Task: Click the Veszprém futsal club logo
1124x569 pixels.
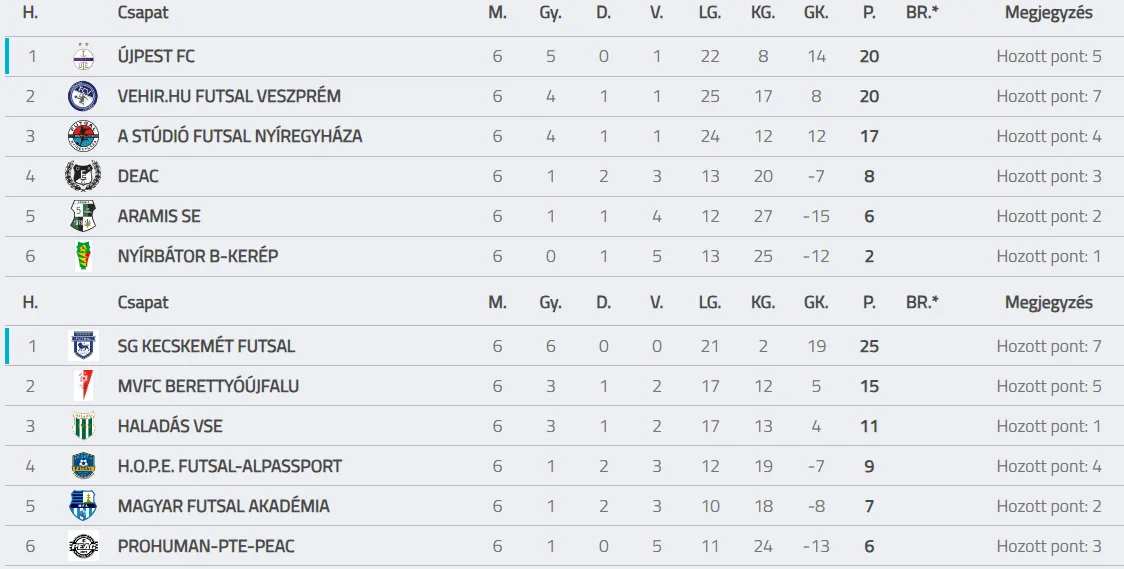Action: pyautogui.click(x=83, y=96)
